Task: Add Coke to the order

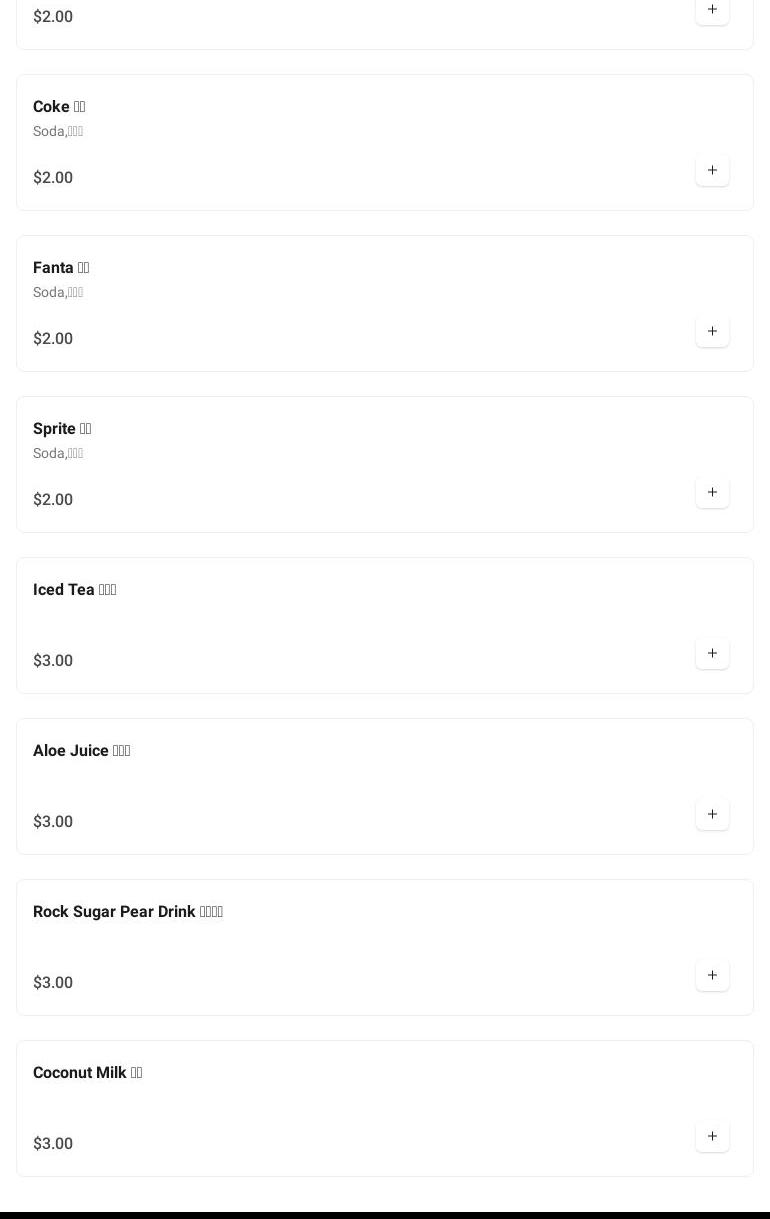Action: pos(712,171)
